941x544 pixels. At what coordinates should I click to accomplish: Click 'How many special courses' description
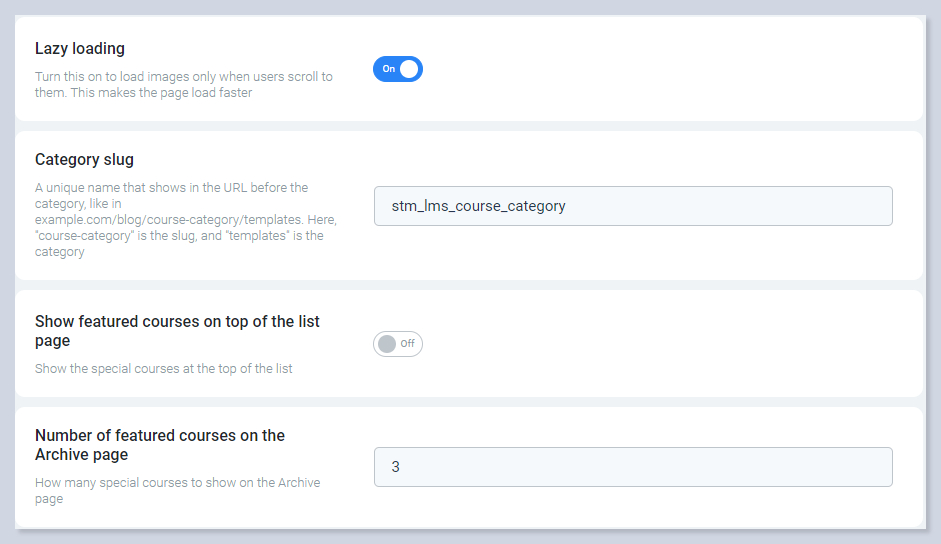pyautogui.click(x=177, y=490)
